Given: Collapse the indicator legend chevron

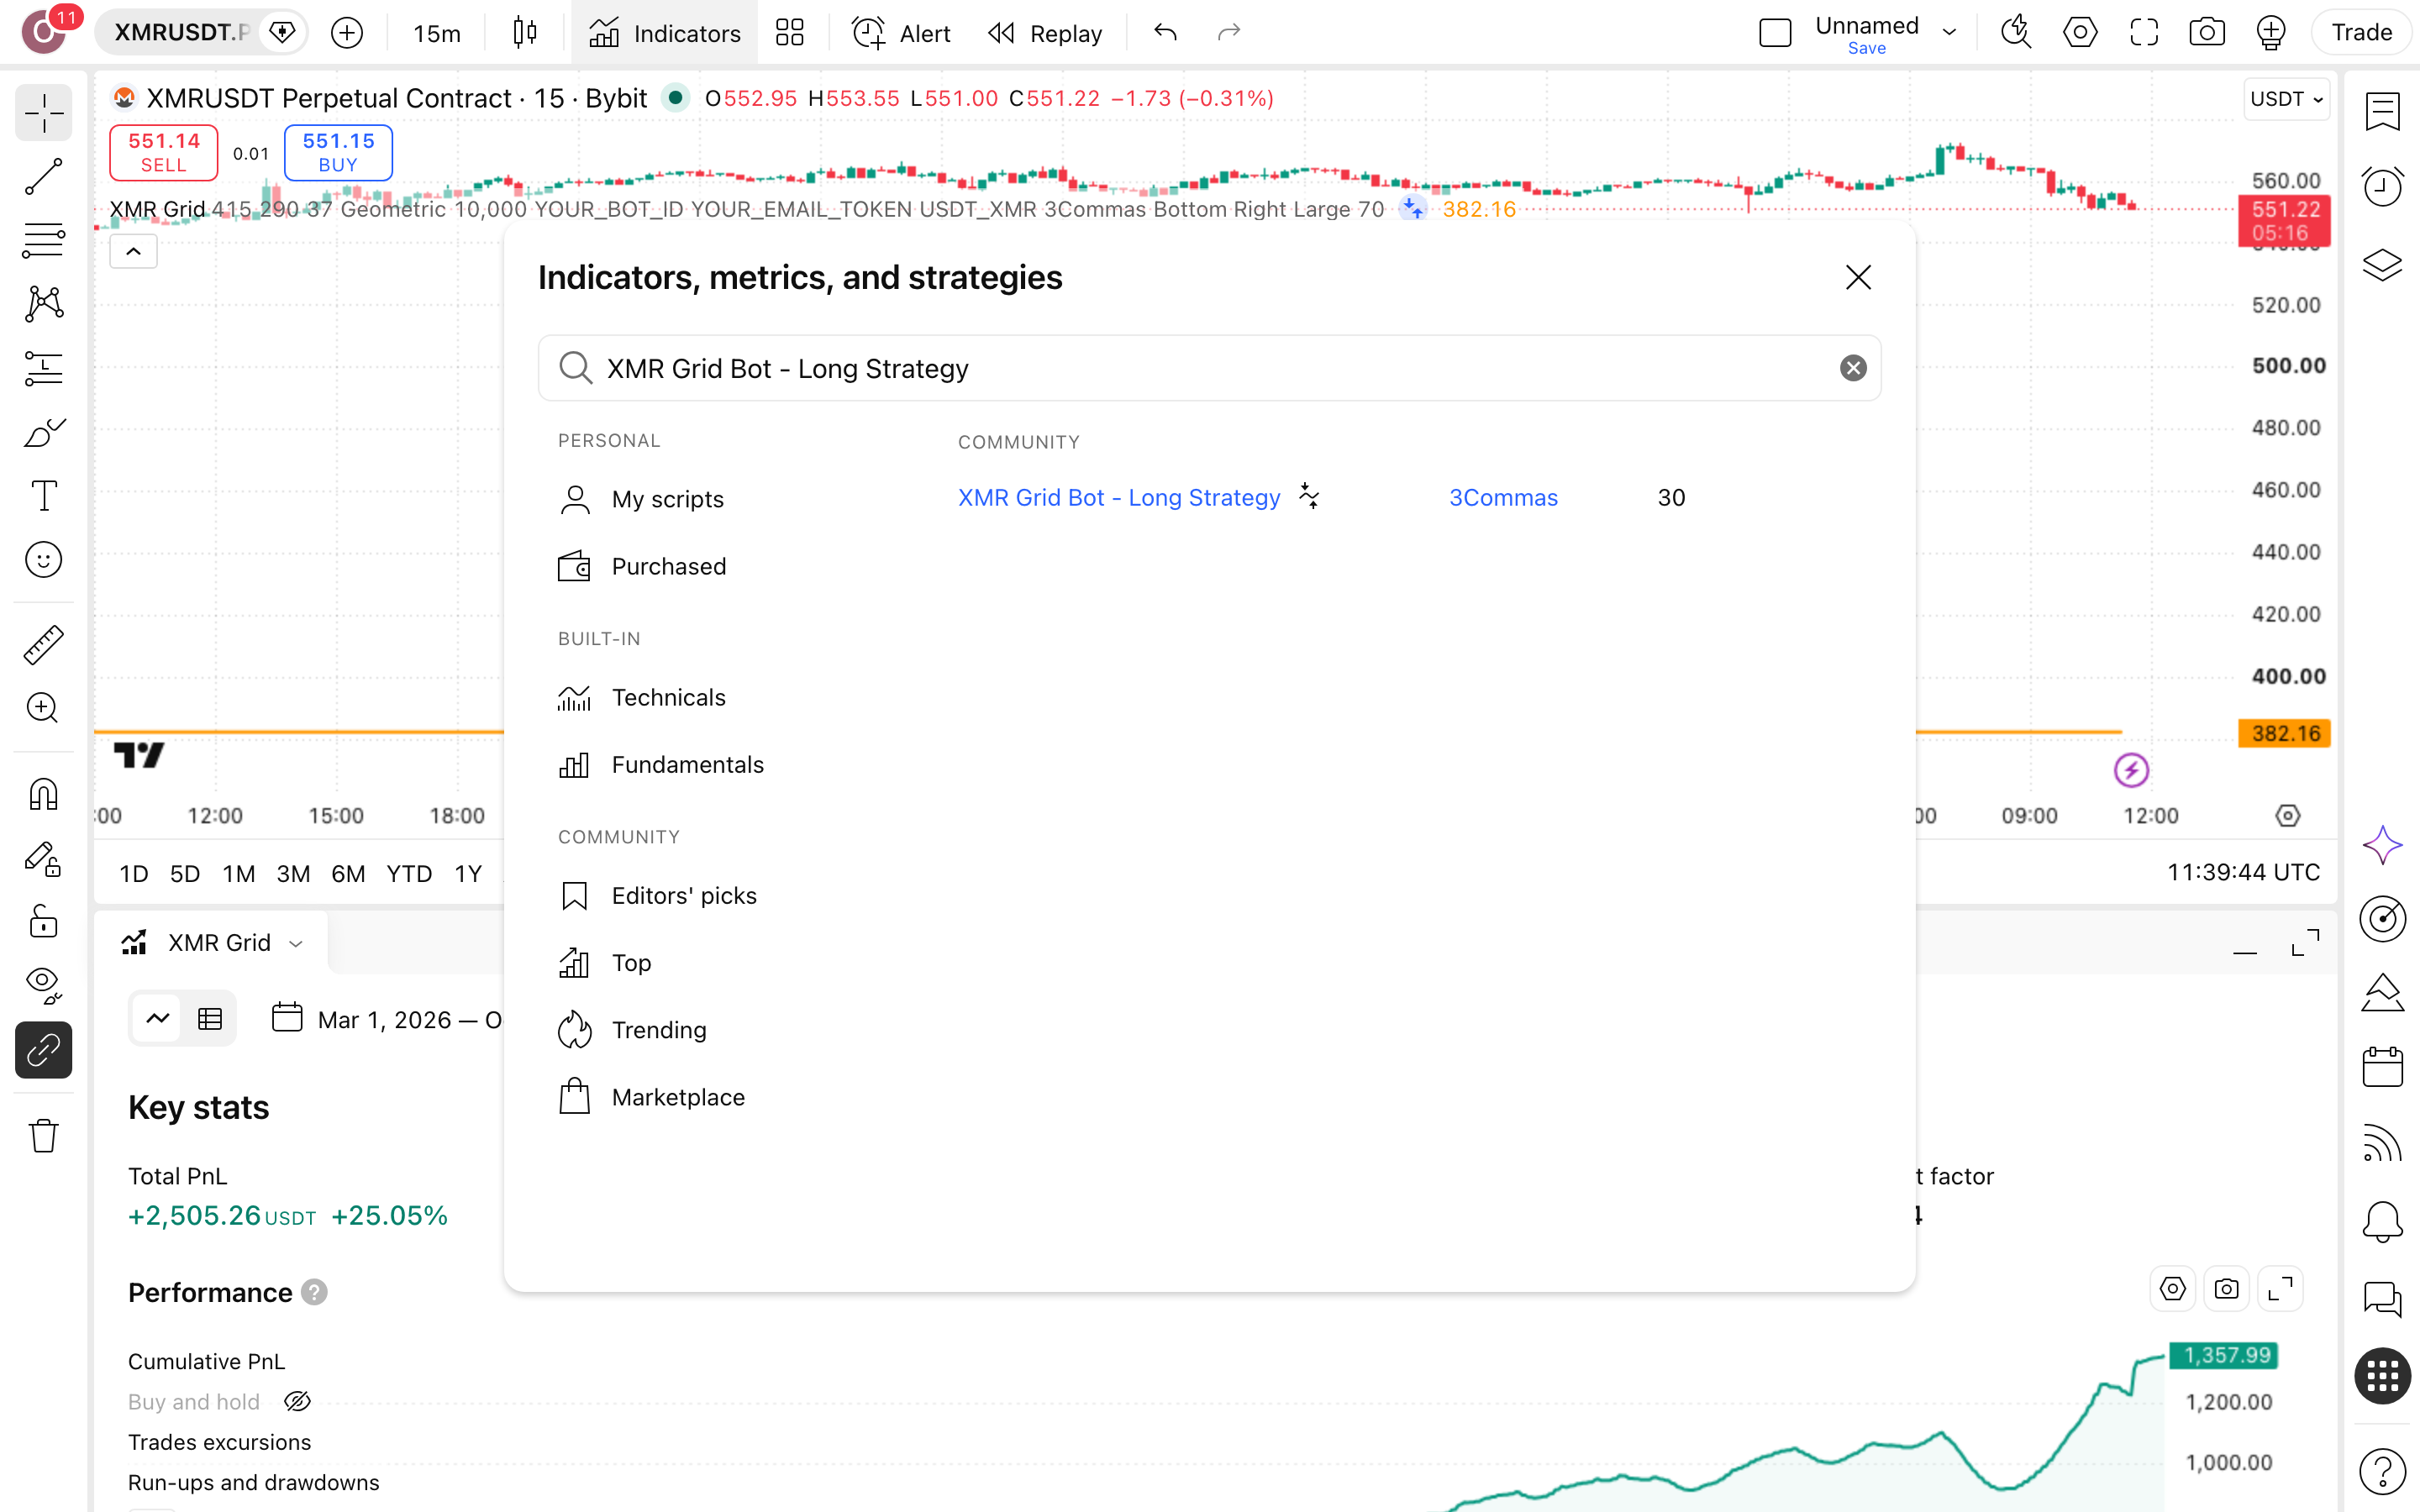Looking at the screenshot, I should [133, 252].
